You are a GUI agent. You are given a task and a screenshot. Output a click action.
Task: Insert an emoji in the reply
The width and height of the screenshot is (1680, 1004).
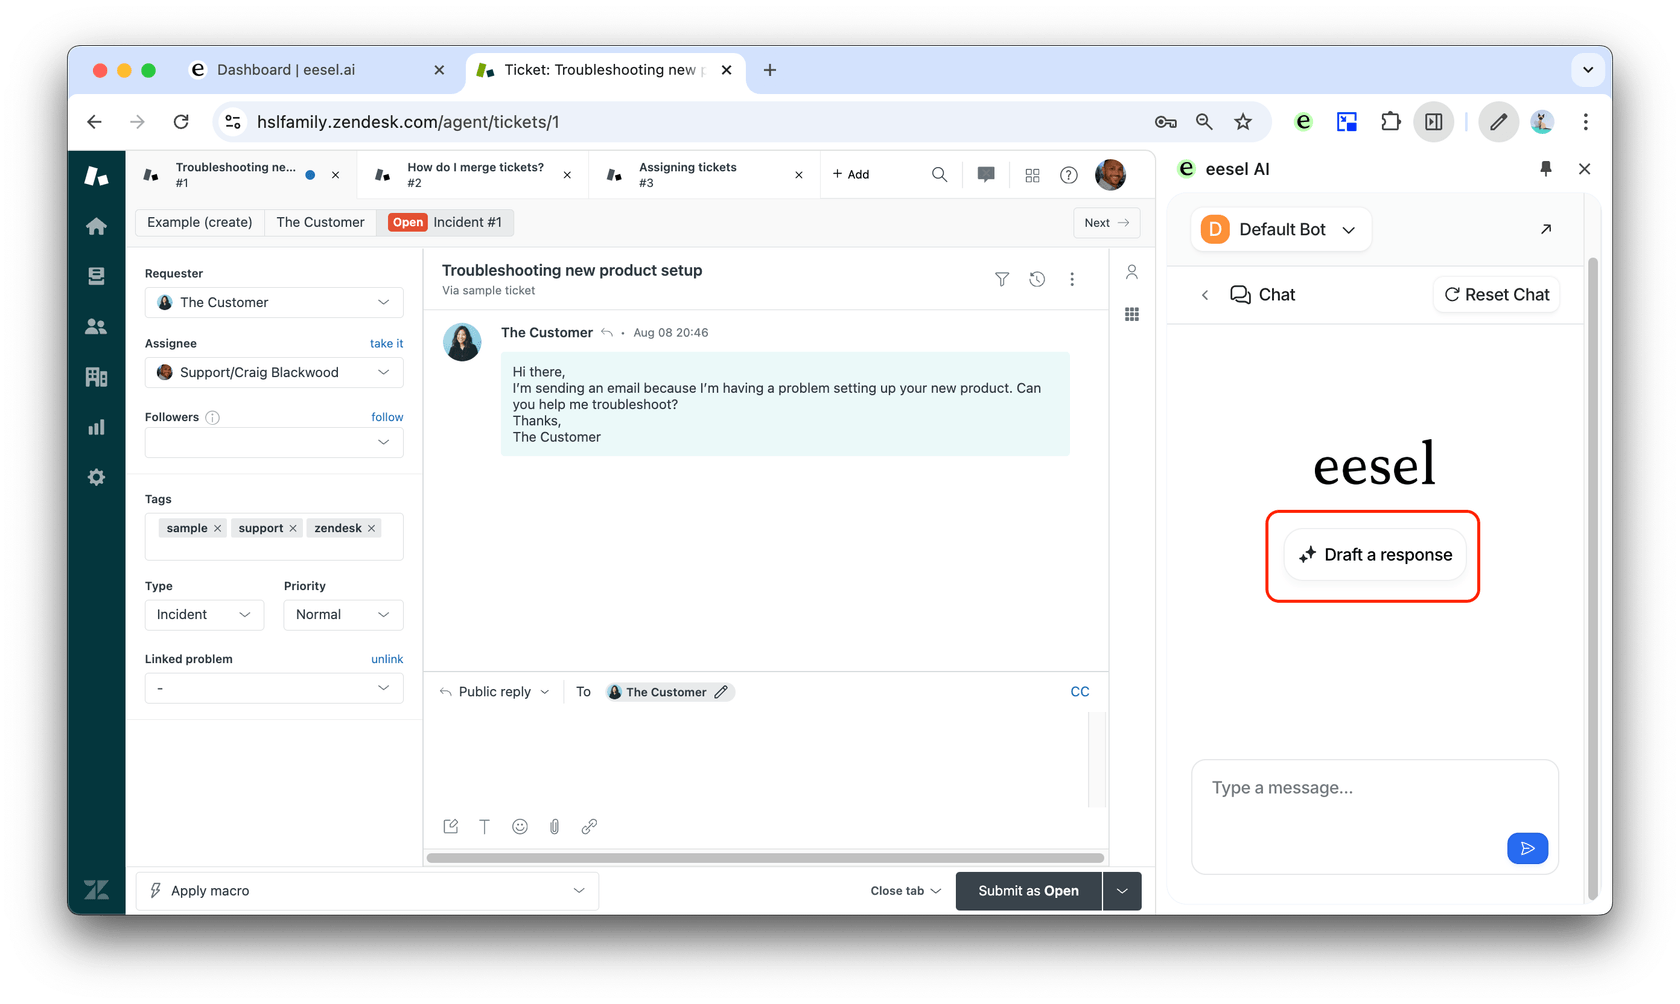[x=520, y=826]
